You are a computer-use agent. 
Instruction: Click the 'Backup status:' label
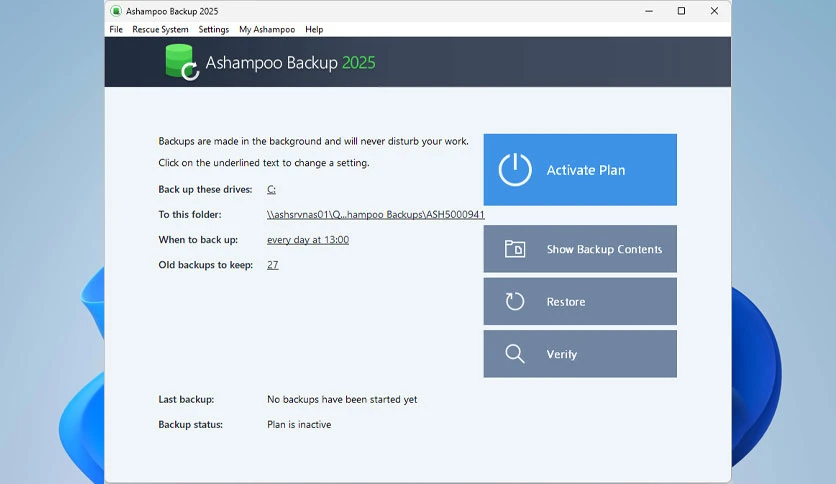[x=190, y=424]
